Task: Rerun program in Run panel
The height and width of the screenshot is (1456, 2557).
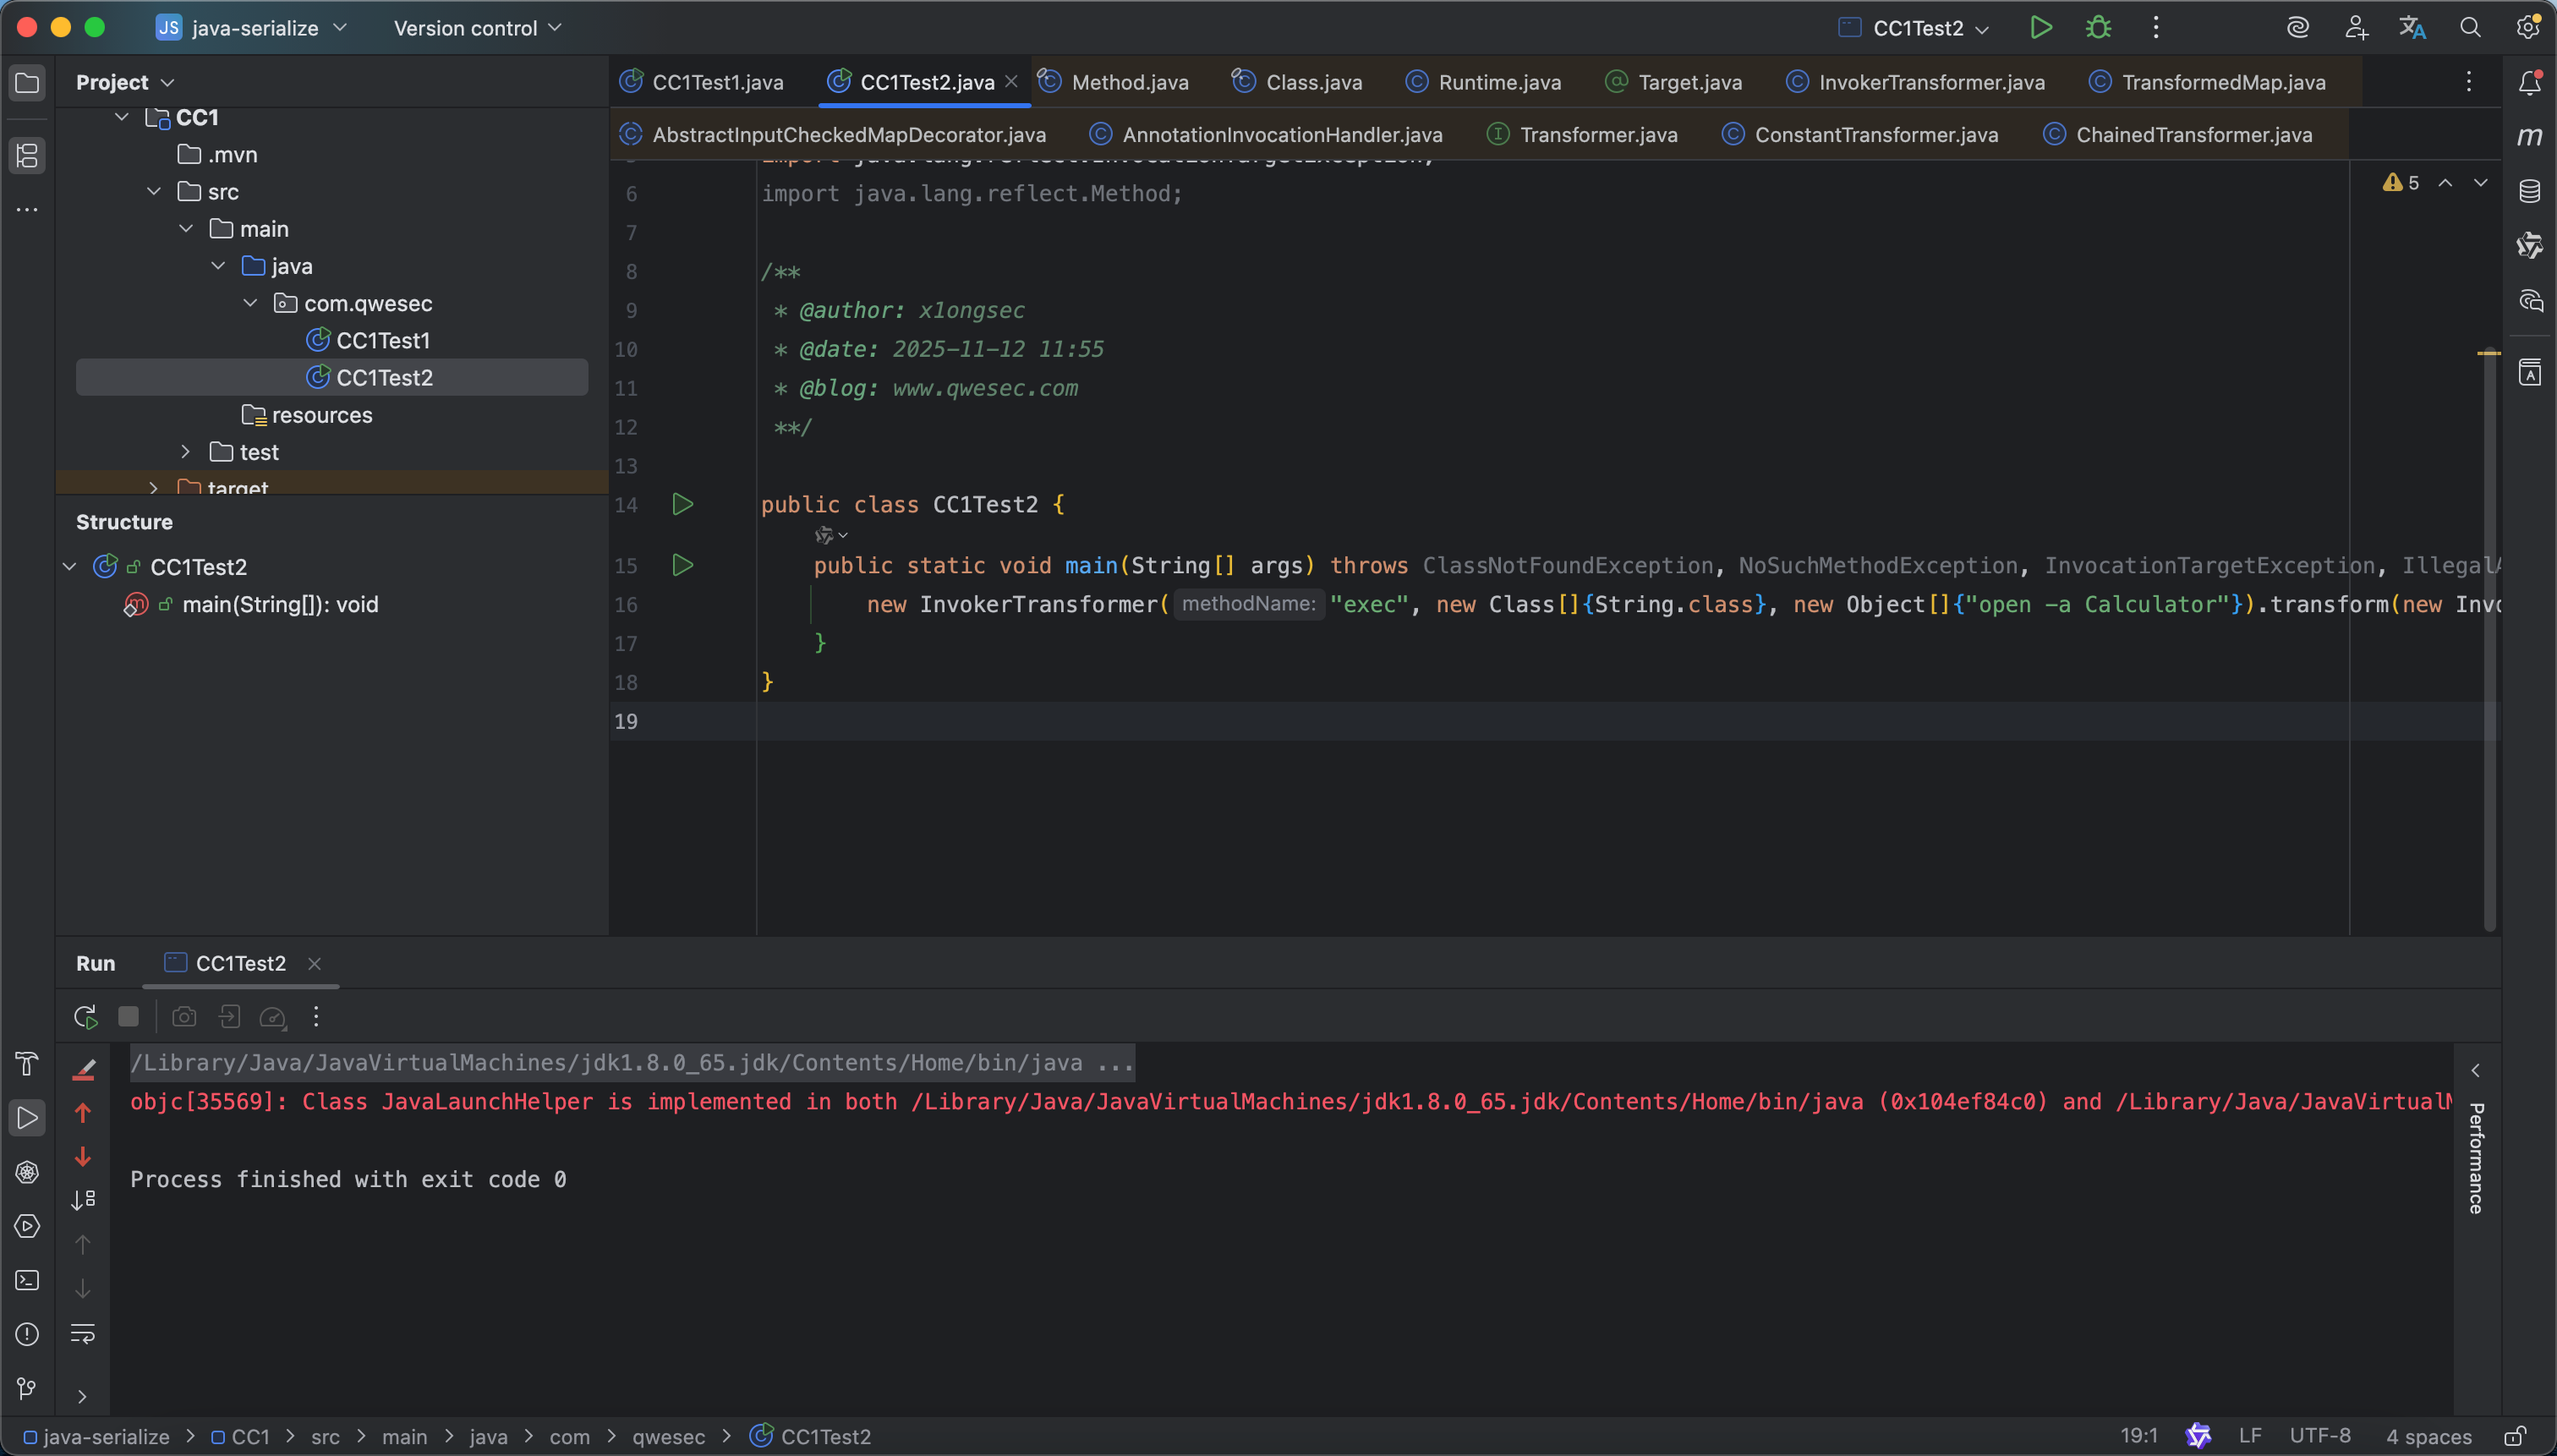Action: pos(86,1017)
